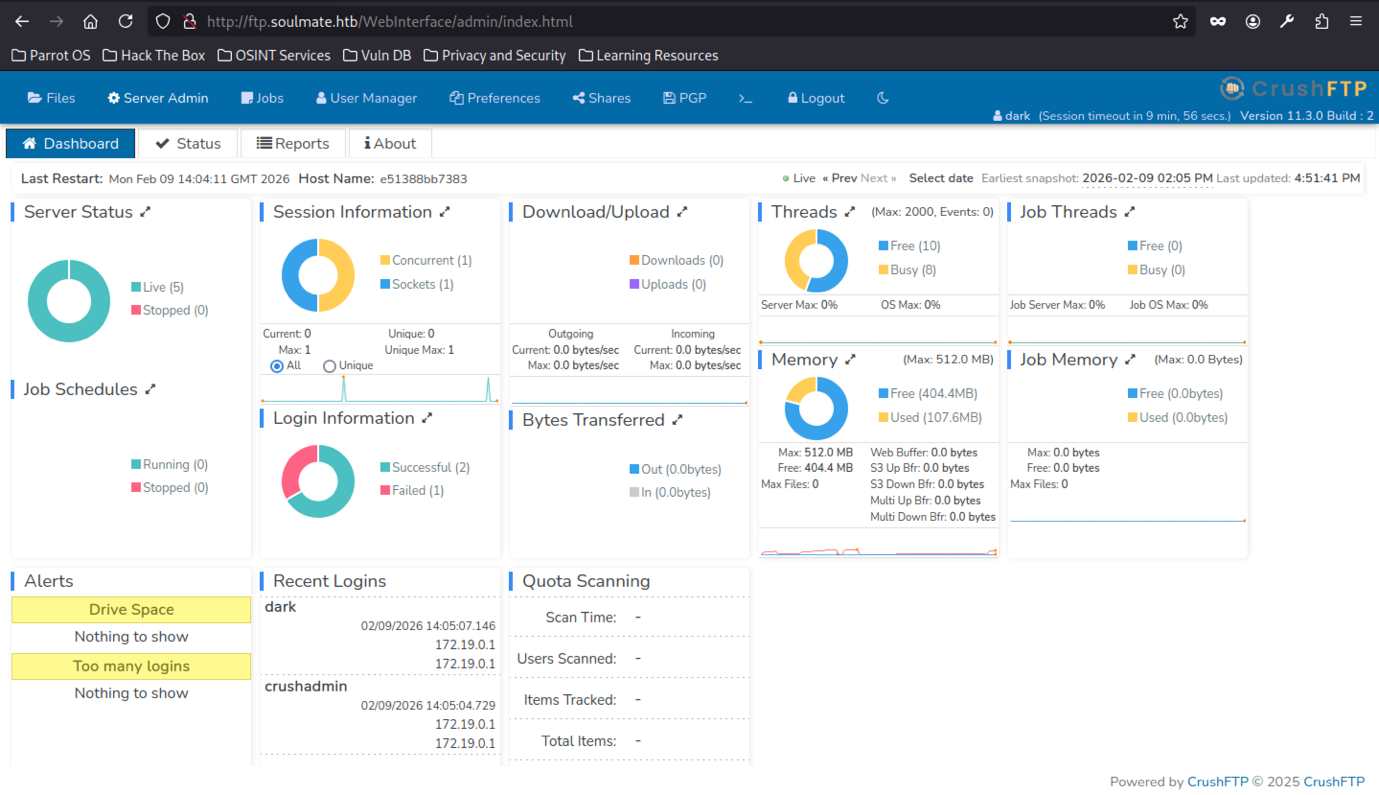Toggle the Live snapshot indicator
The width and height of the screenshot is (1379, 795).
click(x=799, y=178)
